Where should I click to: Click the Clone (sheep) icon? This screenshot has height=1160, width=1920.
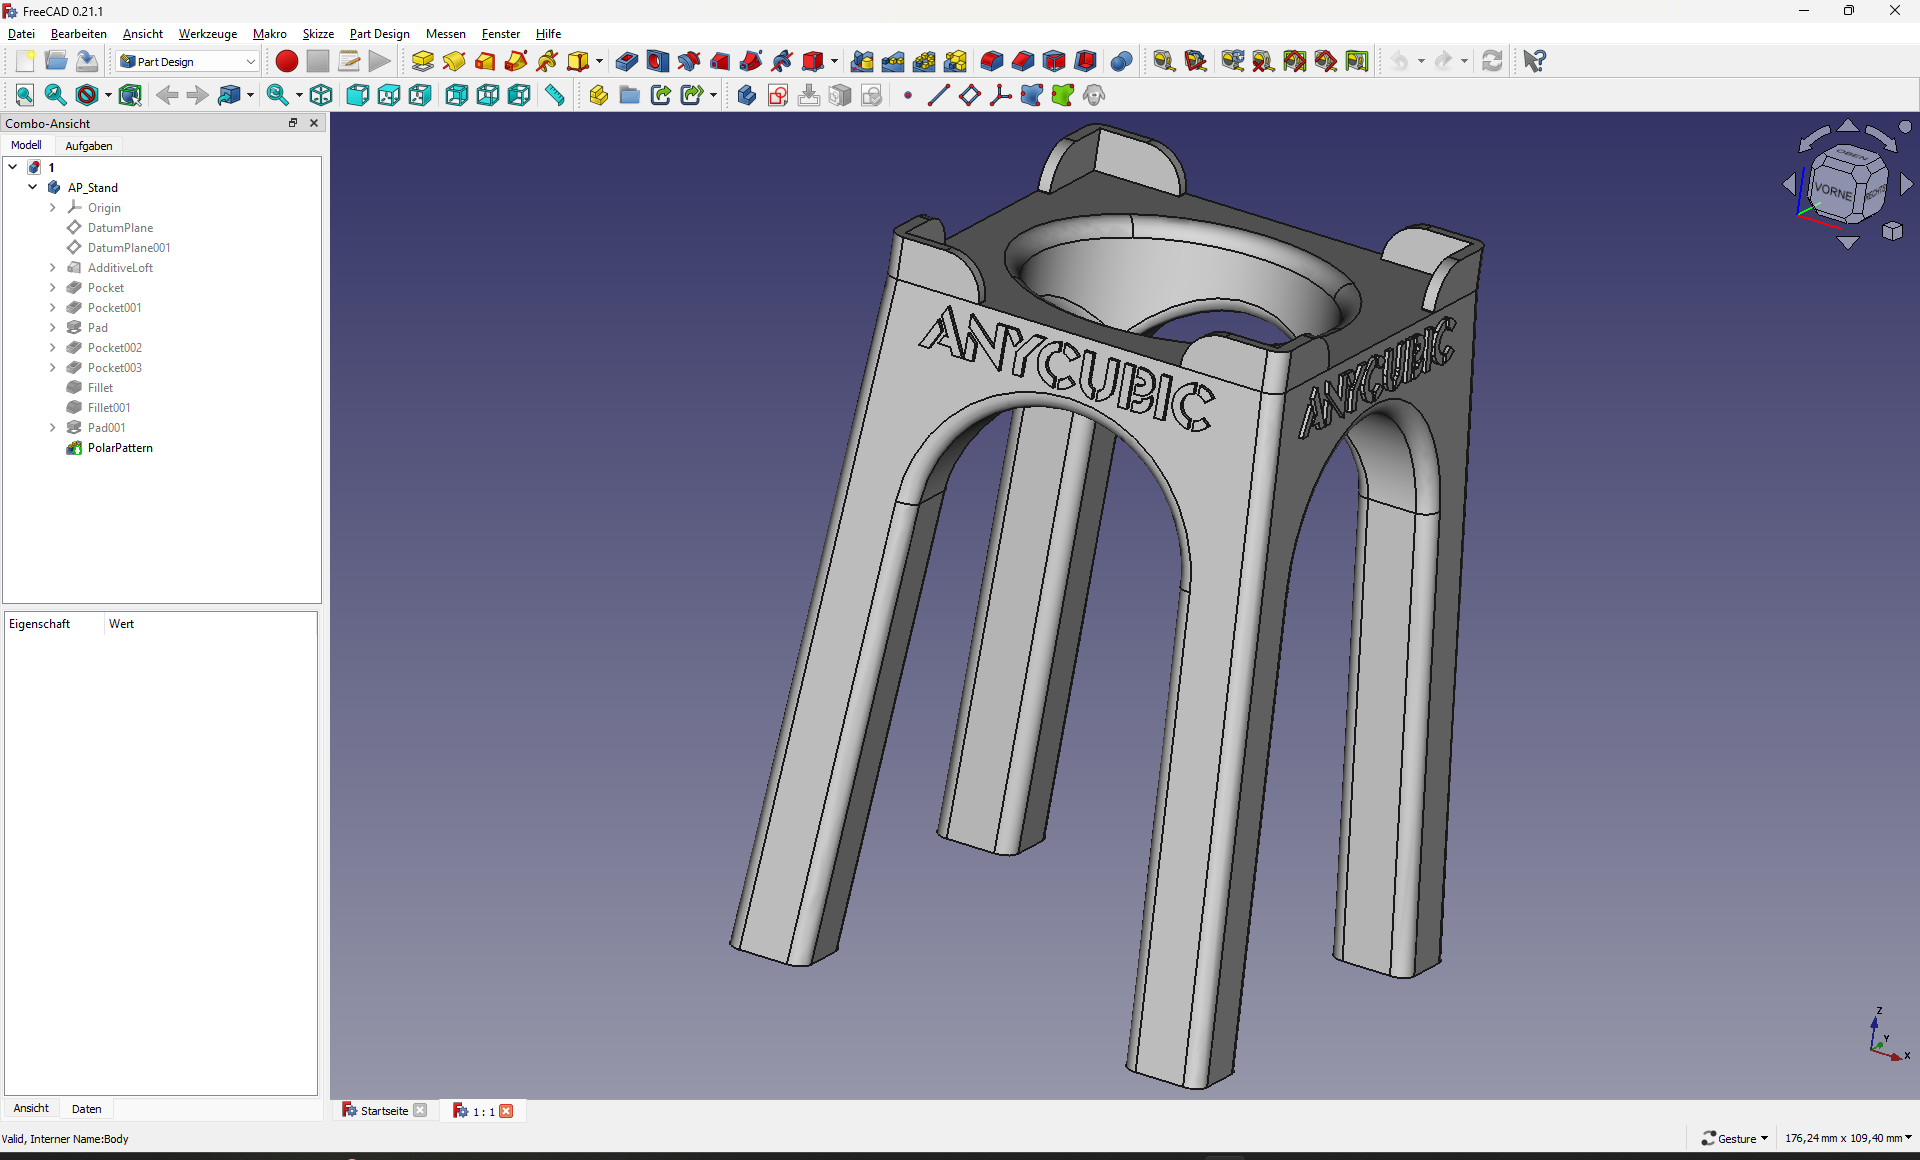[x=1094, y=95]
